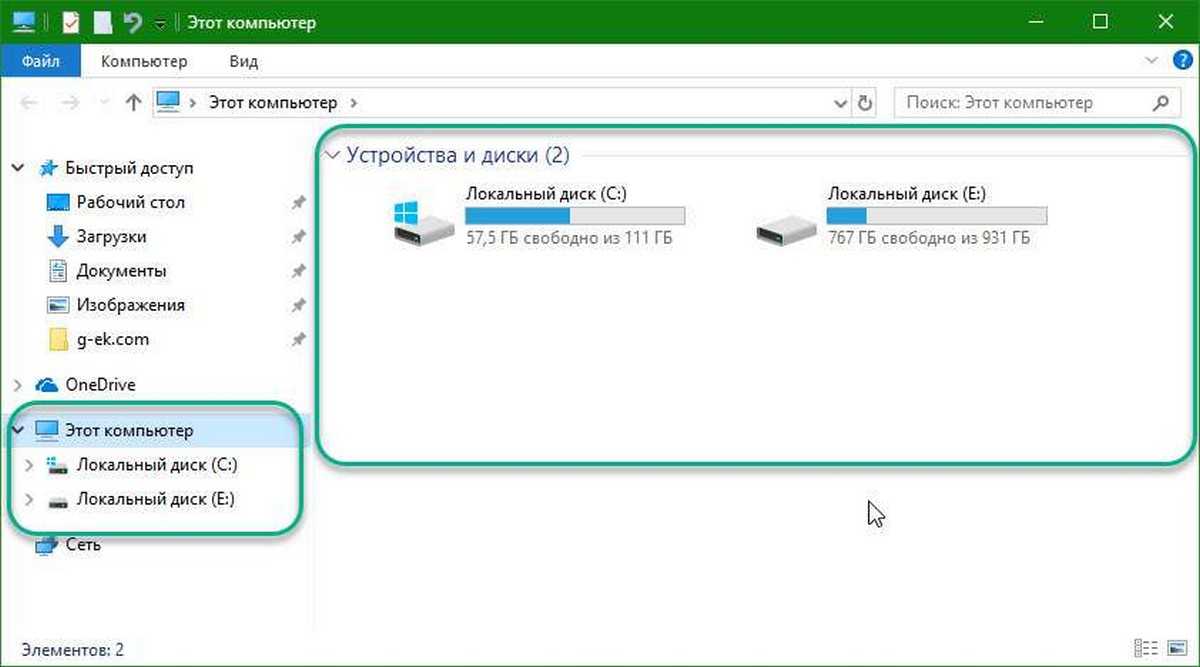Open the g-ek.com folder in sidebar
1200x667 pixels.
tap(112, 339)
